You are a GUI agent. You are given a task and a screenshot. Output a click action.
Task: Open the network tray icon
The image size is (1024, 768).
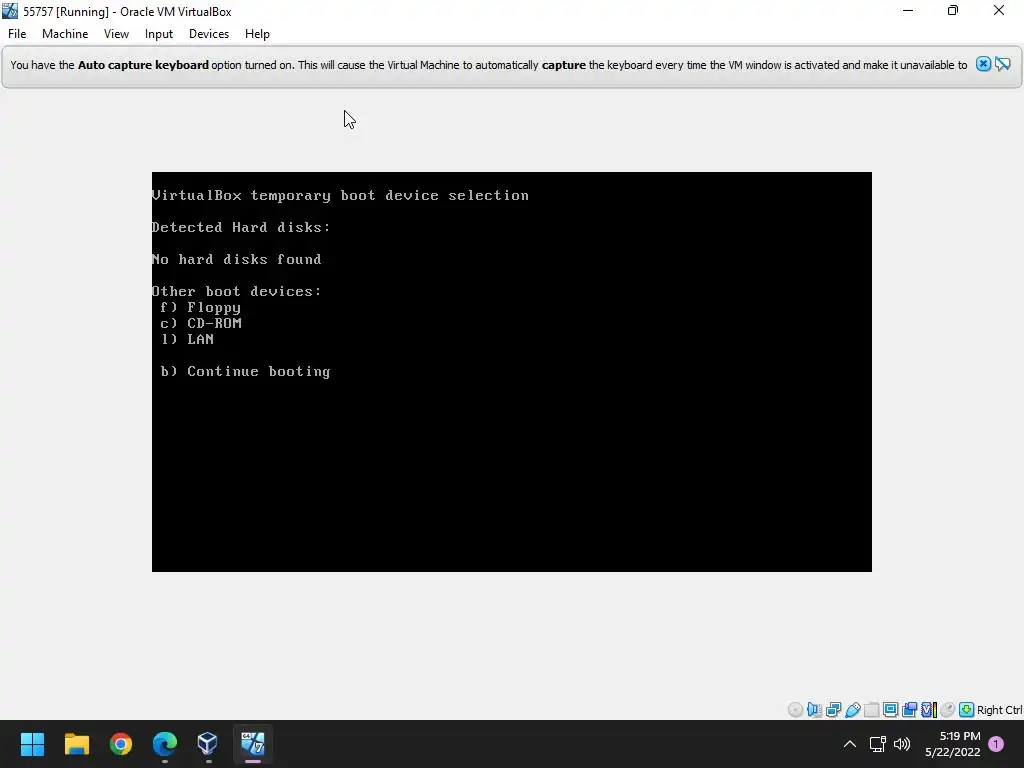point(877,744)
